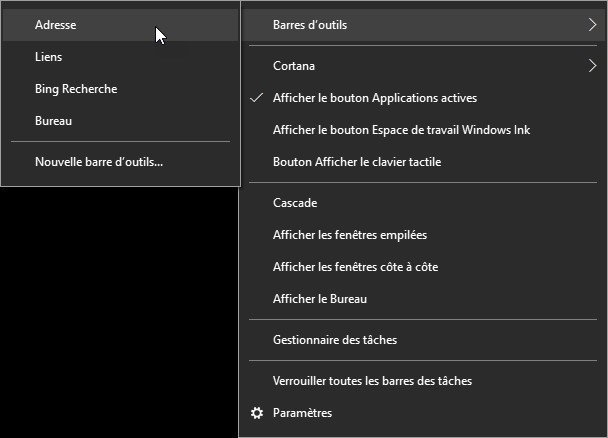
Task: Toggle Verrouiller toutes les barres des tâches
Action: pyautogui.click(x=372, y=381)
